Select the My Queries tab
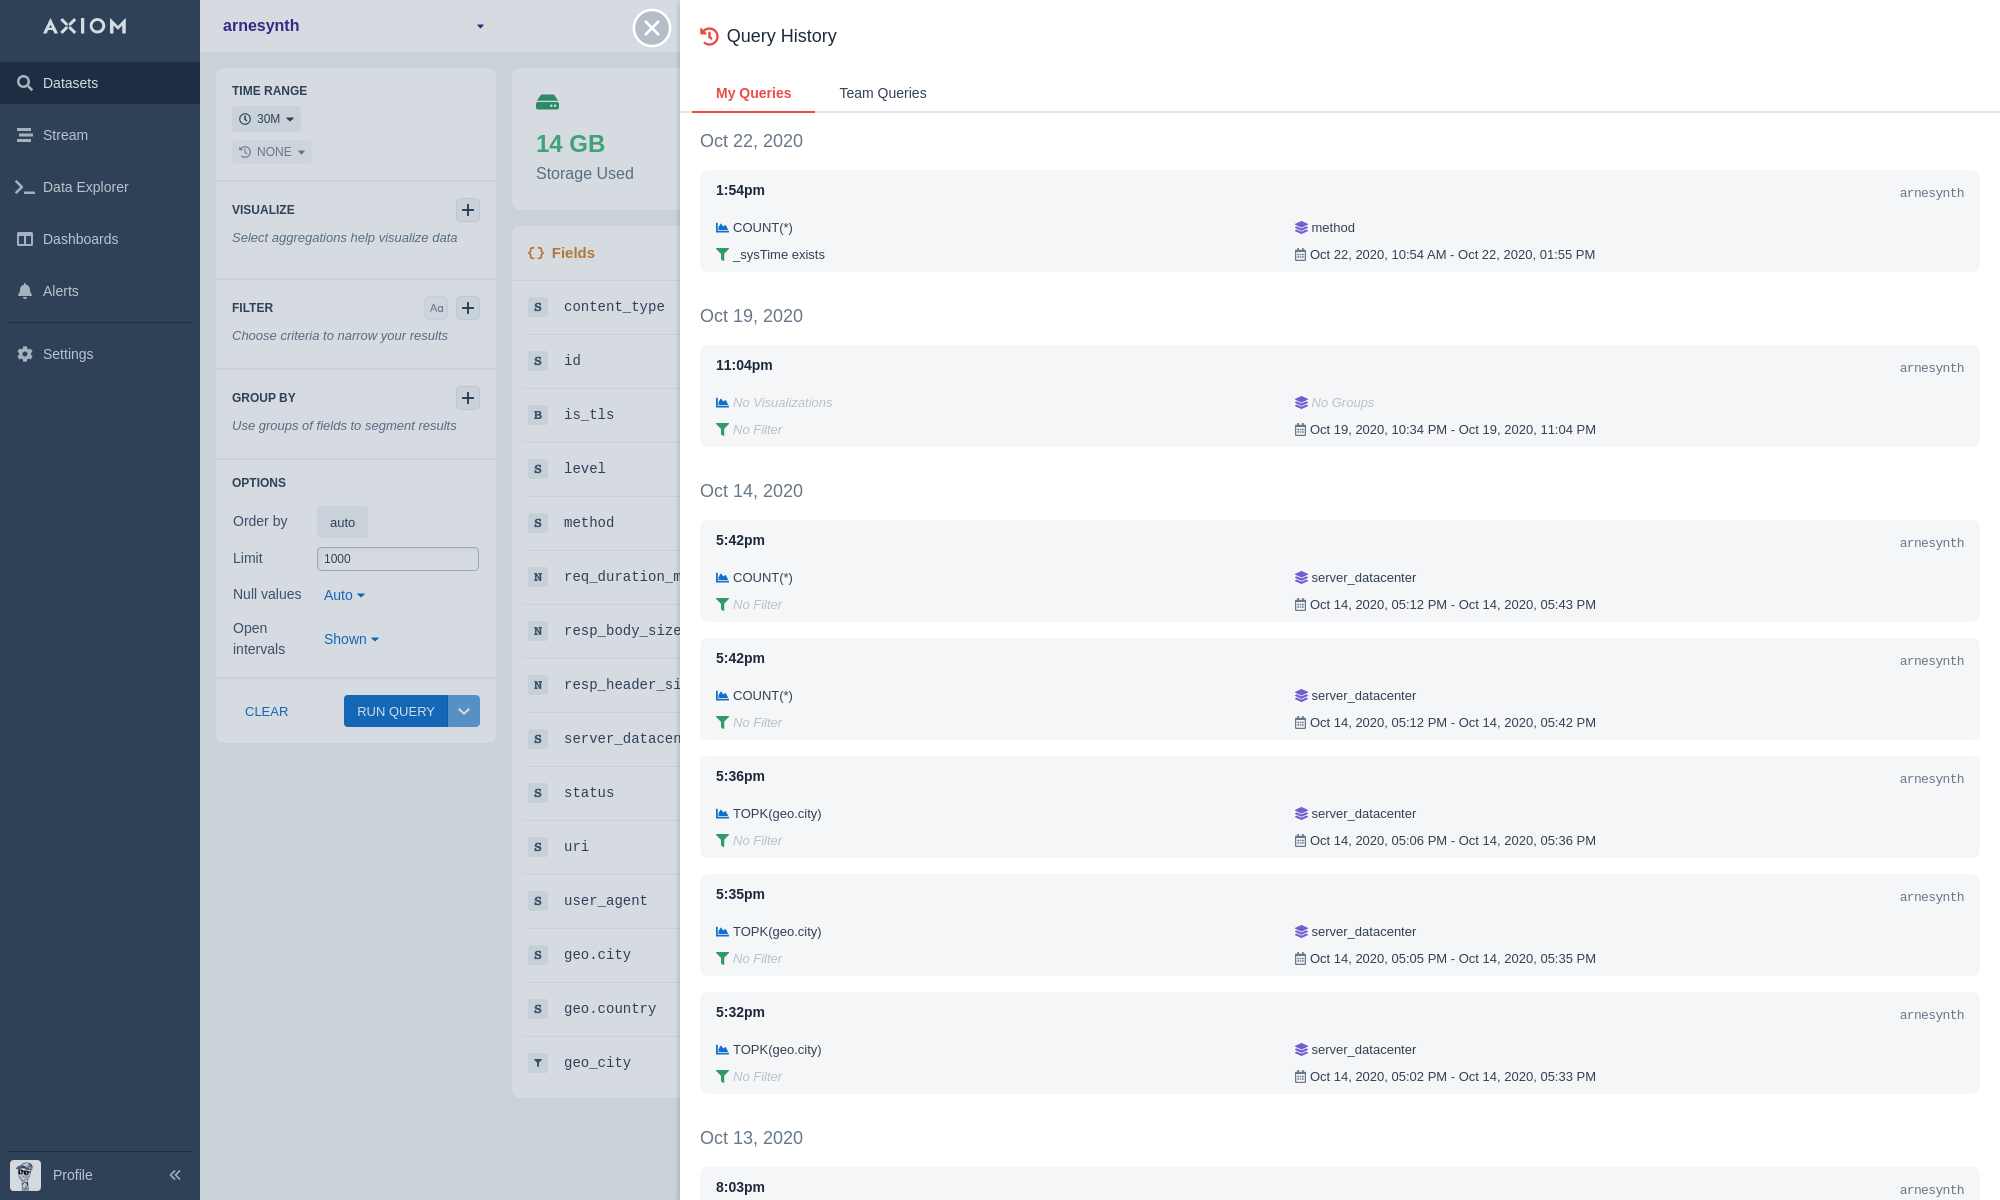This screenshot has height=1200, width=2000. (753, 93)
